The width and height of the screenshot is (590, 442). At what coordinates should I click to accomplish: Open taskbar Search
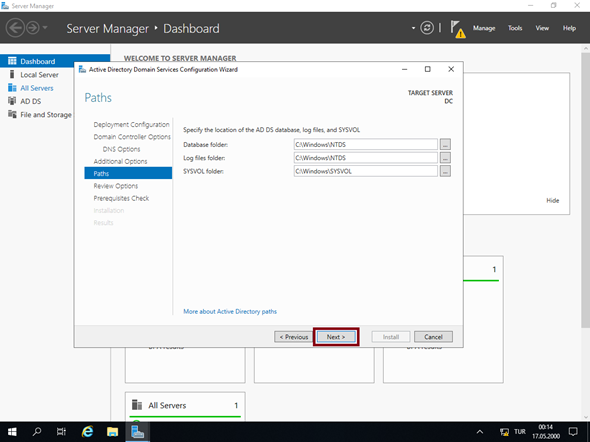[37, 432]
